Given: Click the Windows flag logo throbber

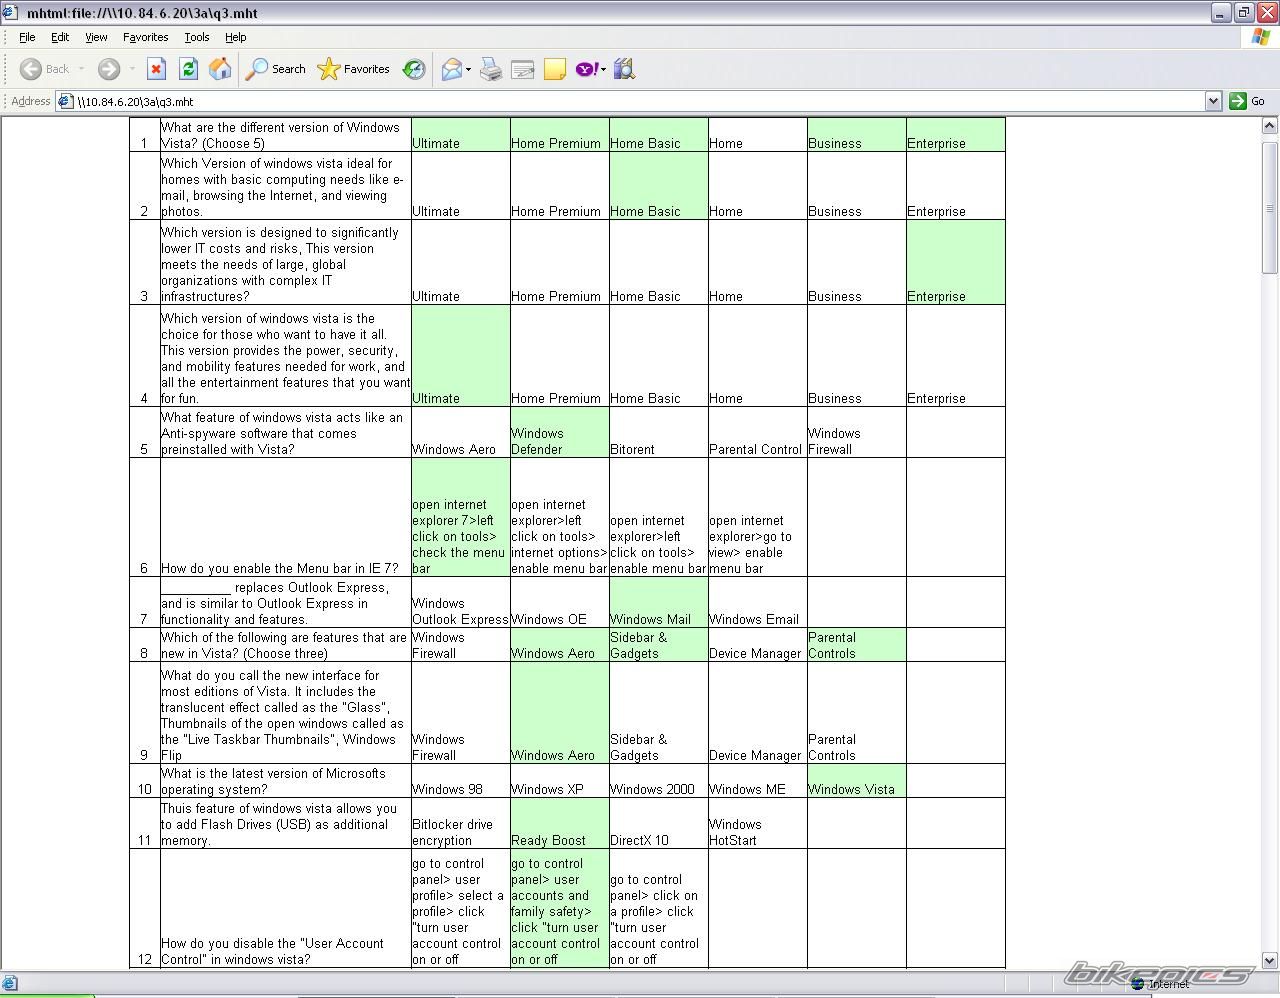Looking at the screenshot, I should pos(1261,37).
